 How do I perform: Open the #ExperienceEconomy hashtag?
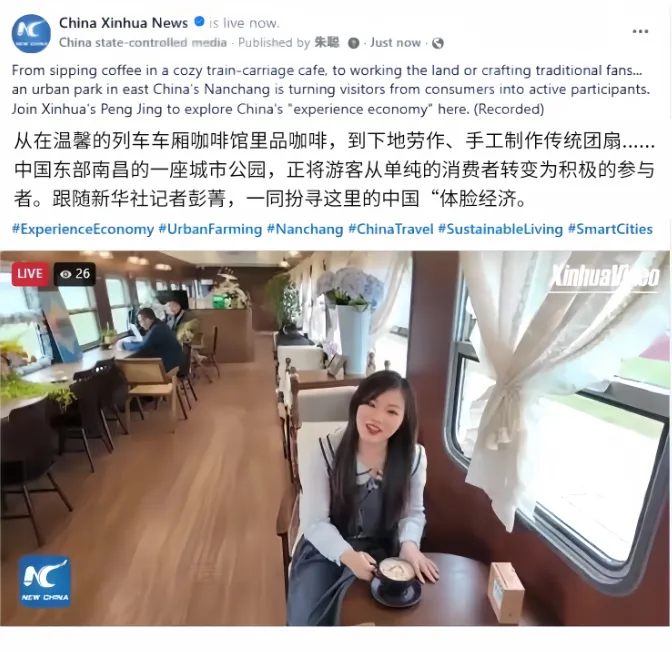click(83, 229)
